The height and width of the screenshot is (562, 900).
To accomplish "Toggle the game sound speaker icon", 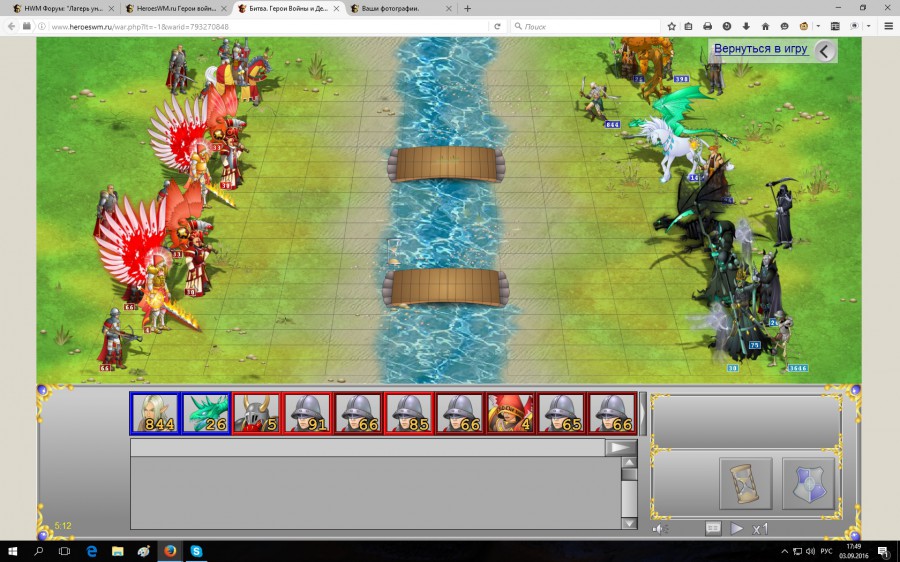I will [x=660, y=529].
